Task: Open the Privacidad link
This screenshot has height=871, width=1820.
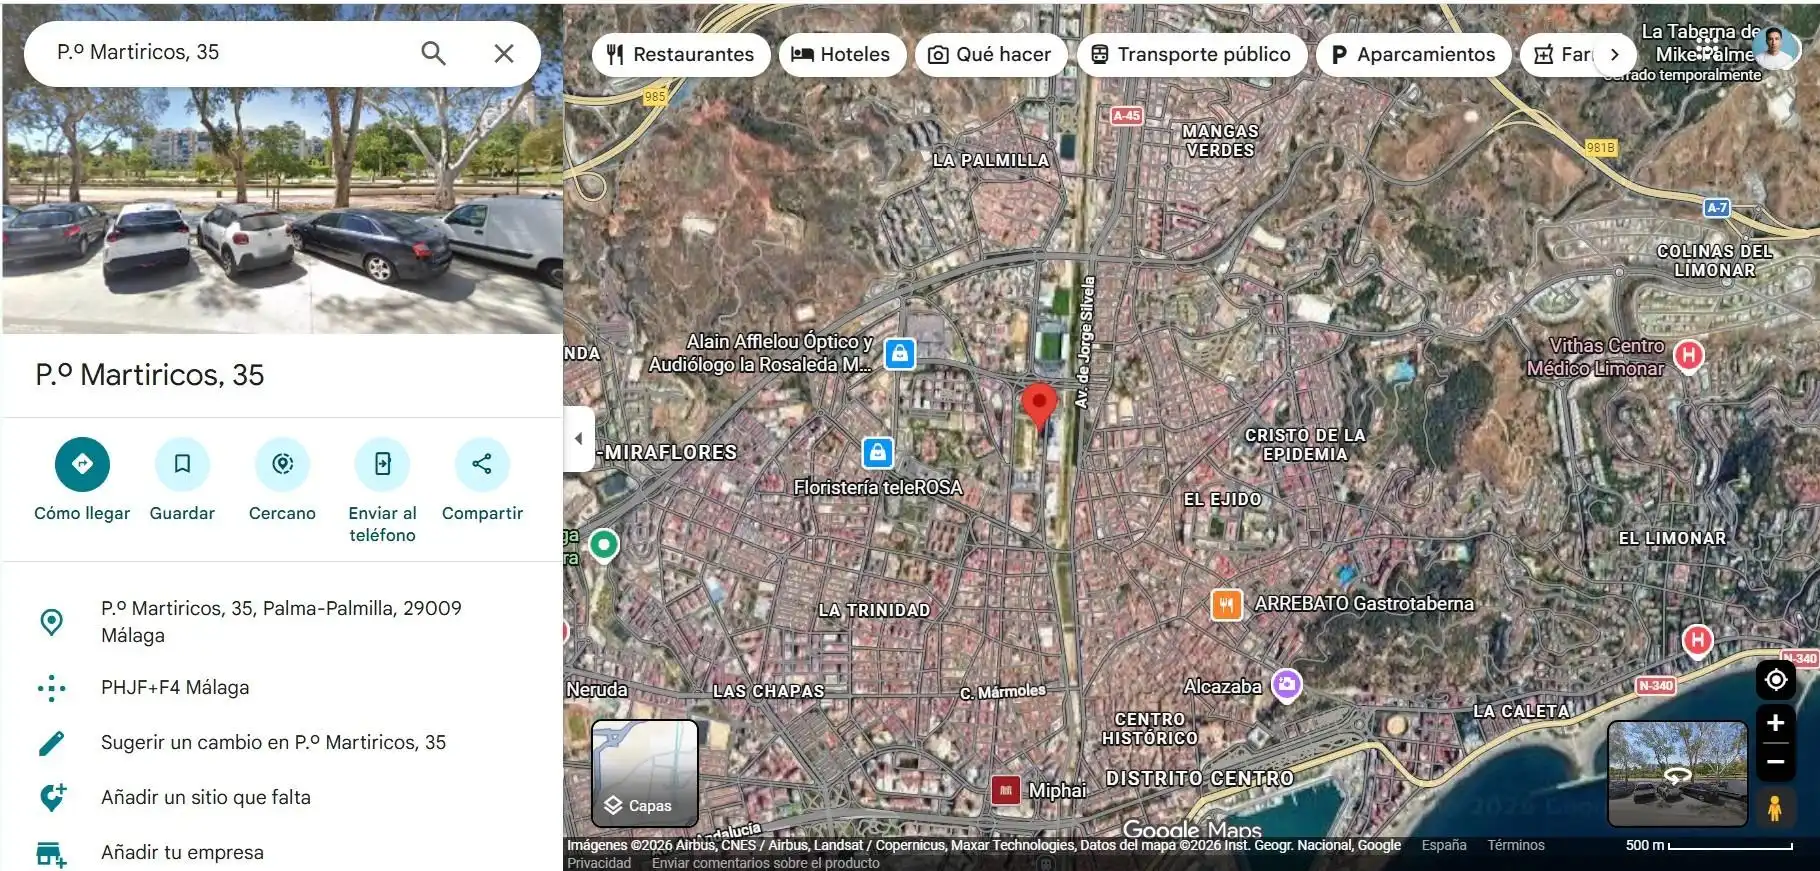Action: [x=599, y=863]
